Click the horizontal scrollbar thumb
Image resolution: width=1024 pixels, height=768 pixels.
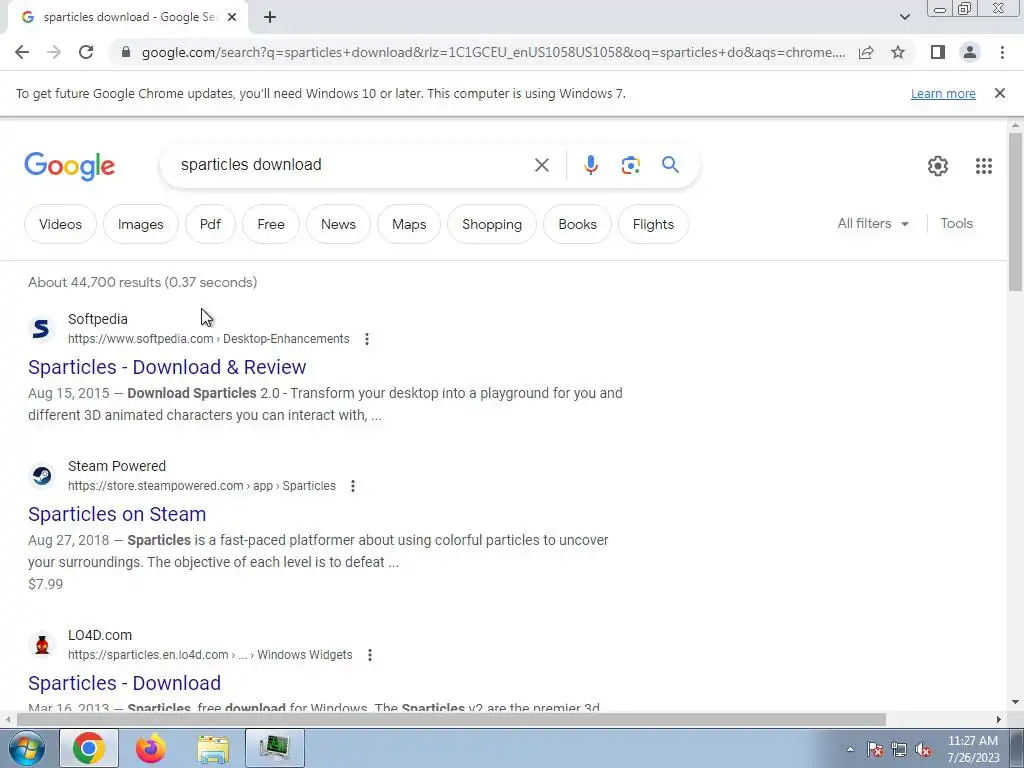coord(451,720)
